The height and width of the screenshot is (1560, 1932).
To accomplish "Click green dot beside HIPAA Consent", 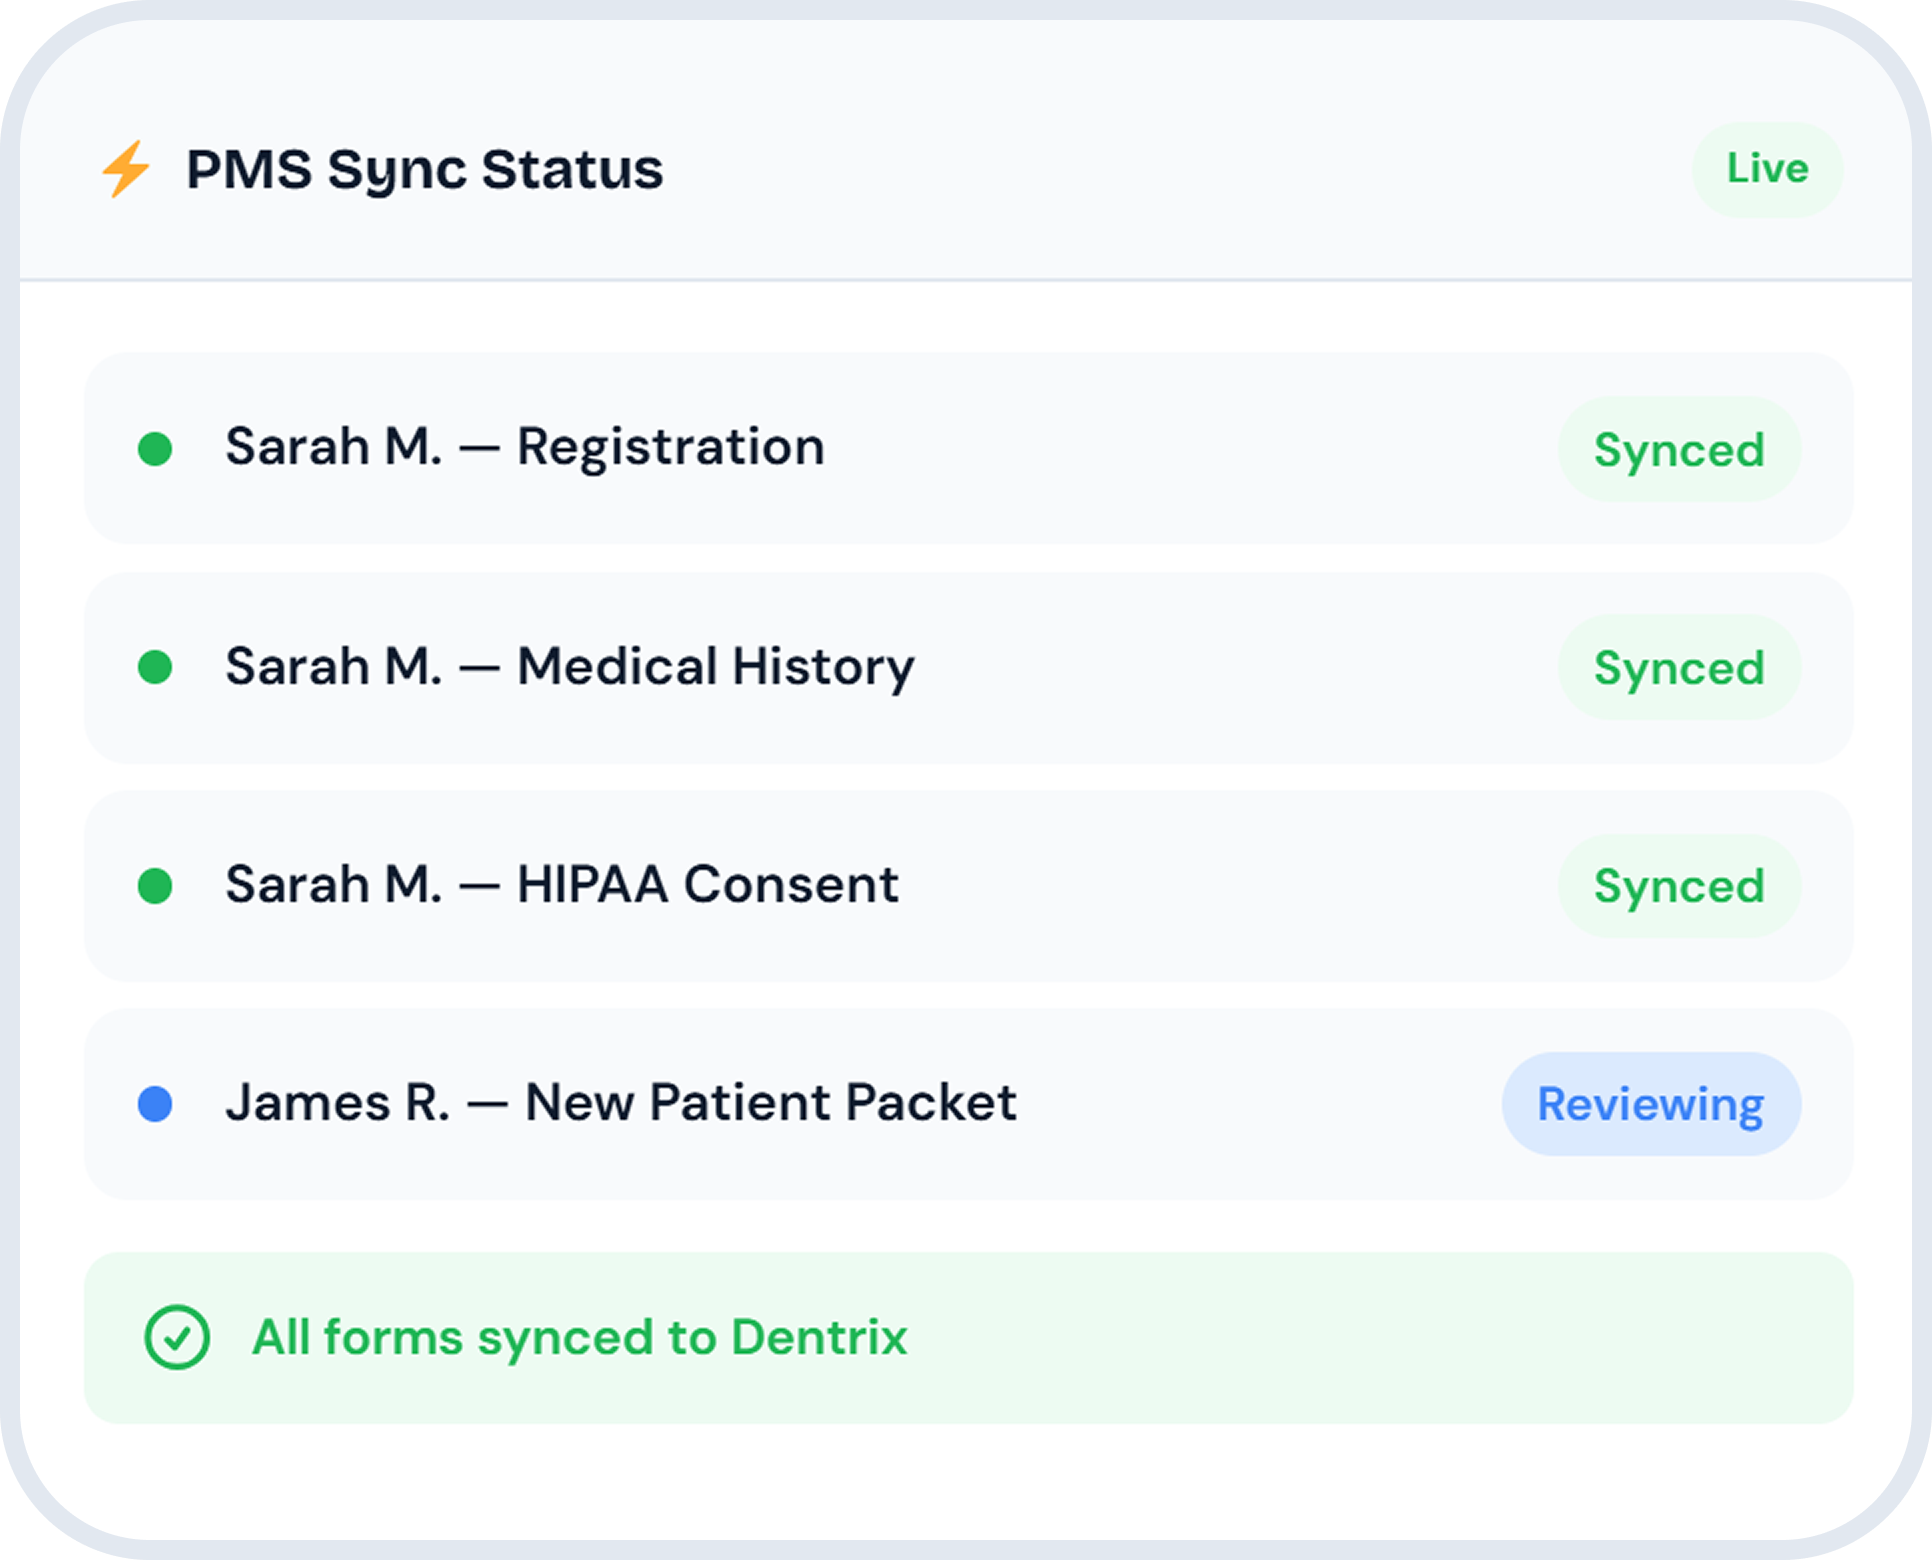I will pos(155,886).
